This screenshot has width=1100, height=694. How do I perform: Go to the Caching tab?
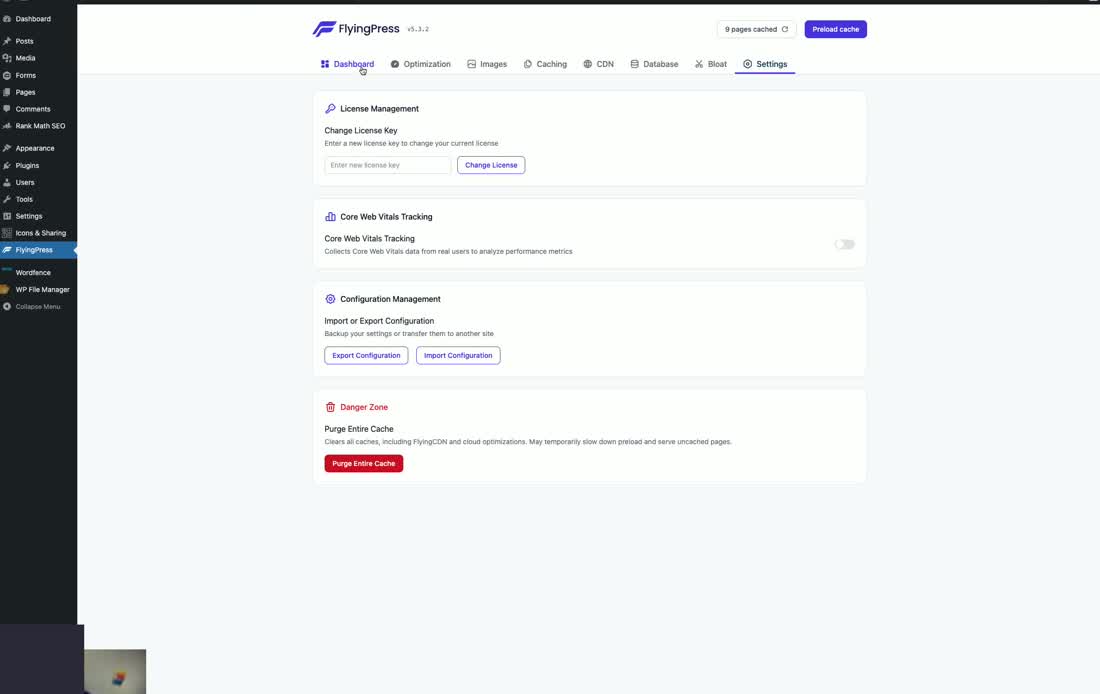(545, 64)
